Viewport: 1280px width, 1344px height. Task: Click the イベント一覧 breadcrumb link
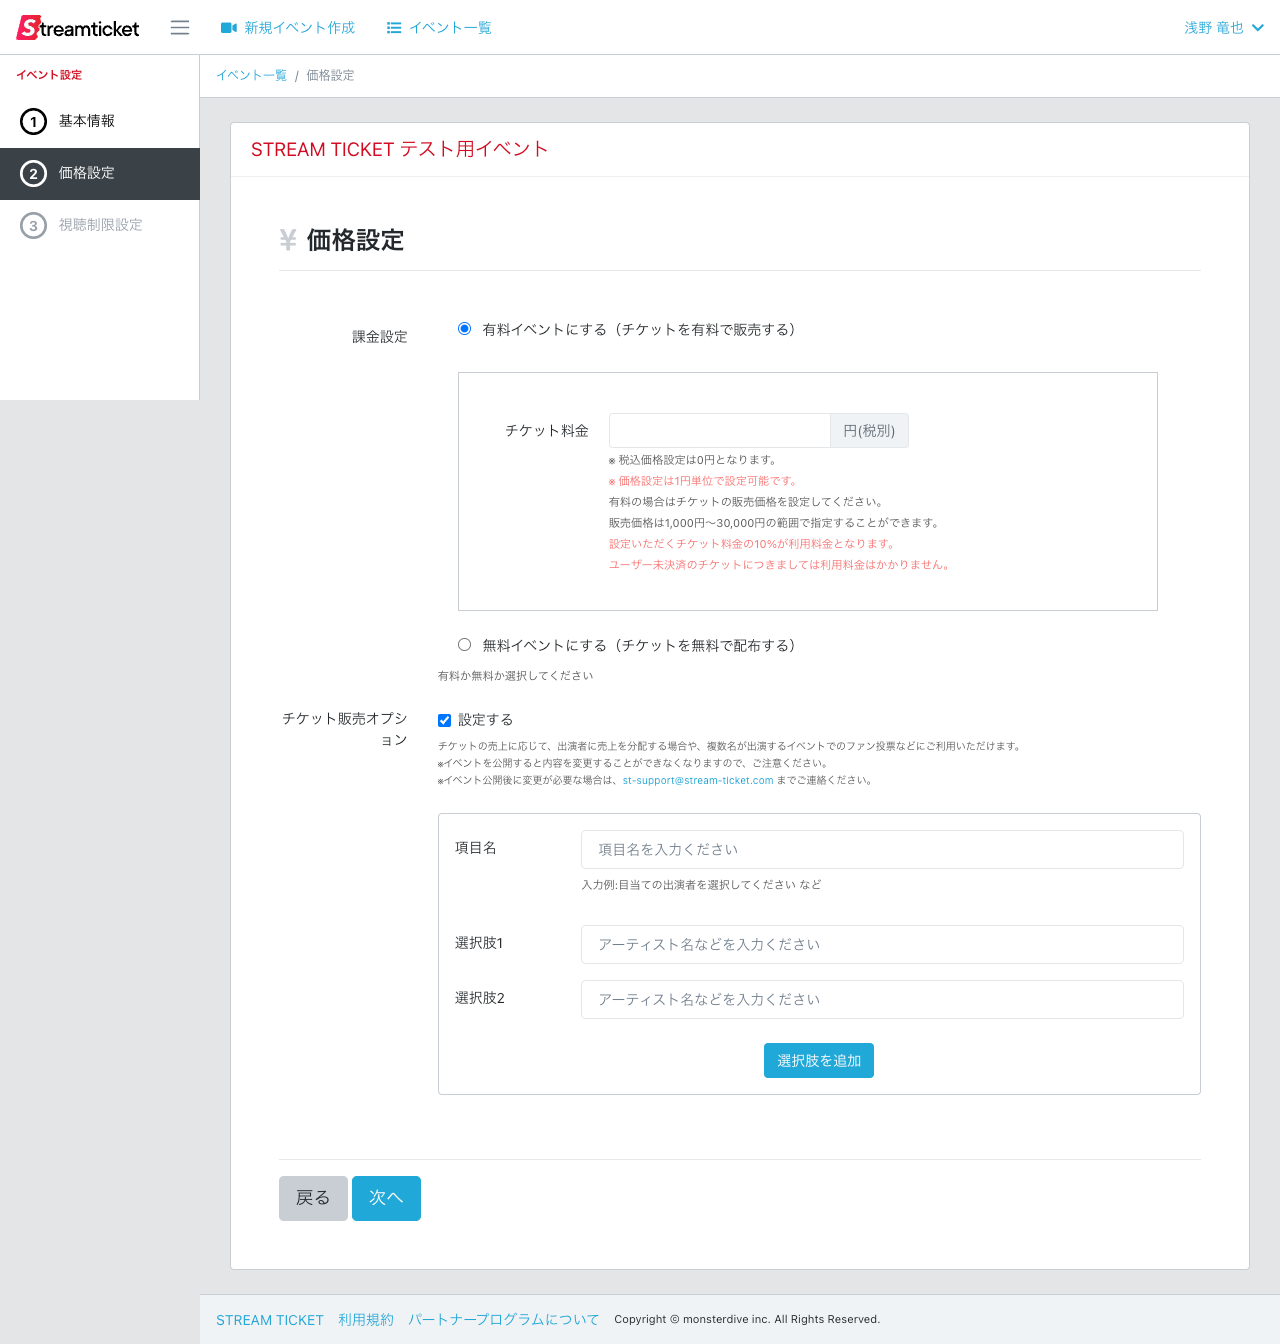(x=252, y=76)
